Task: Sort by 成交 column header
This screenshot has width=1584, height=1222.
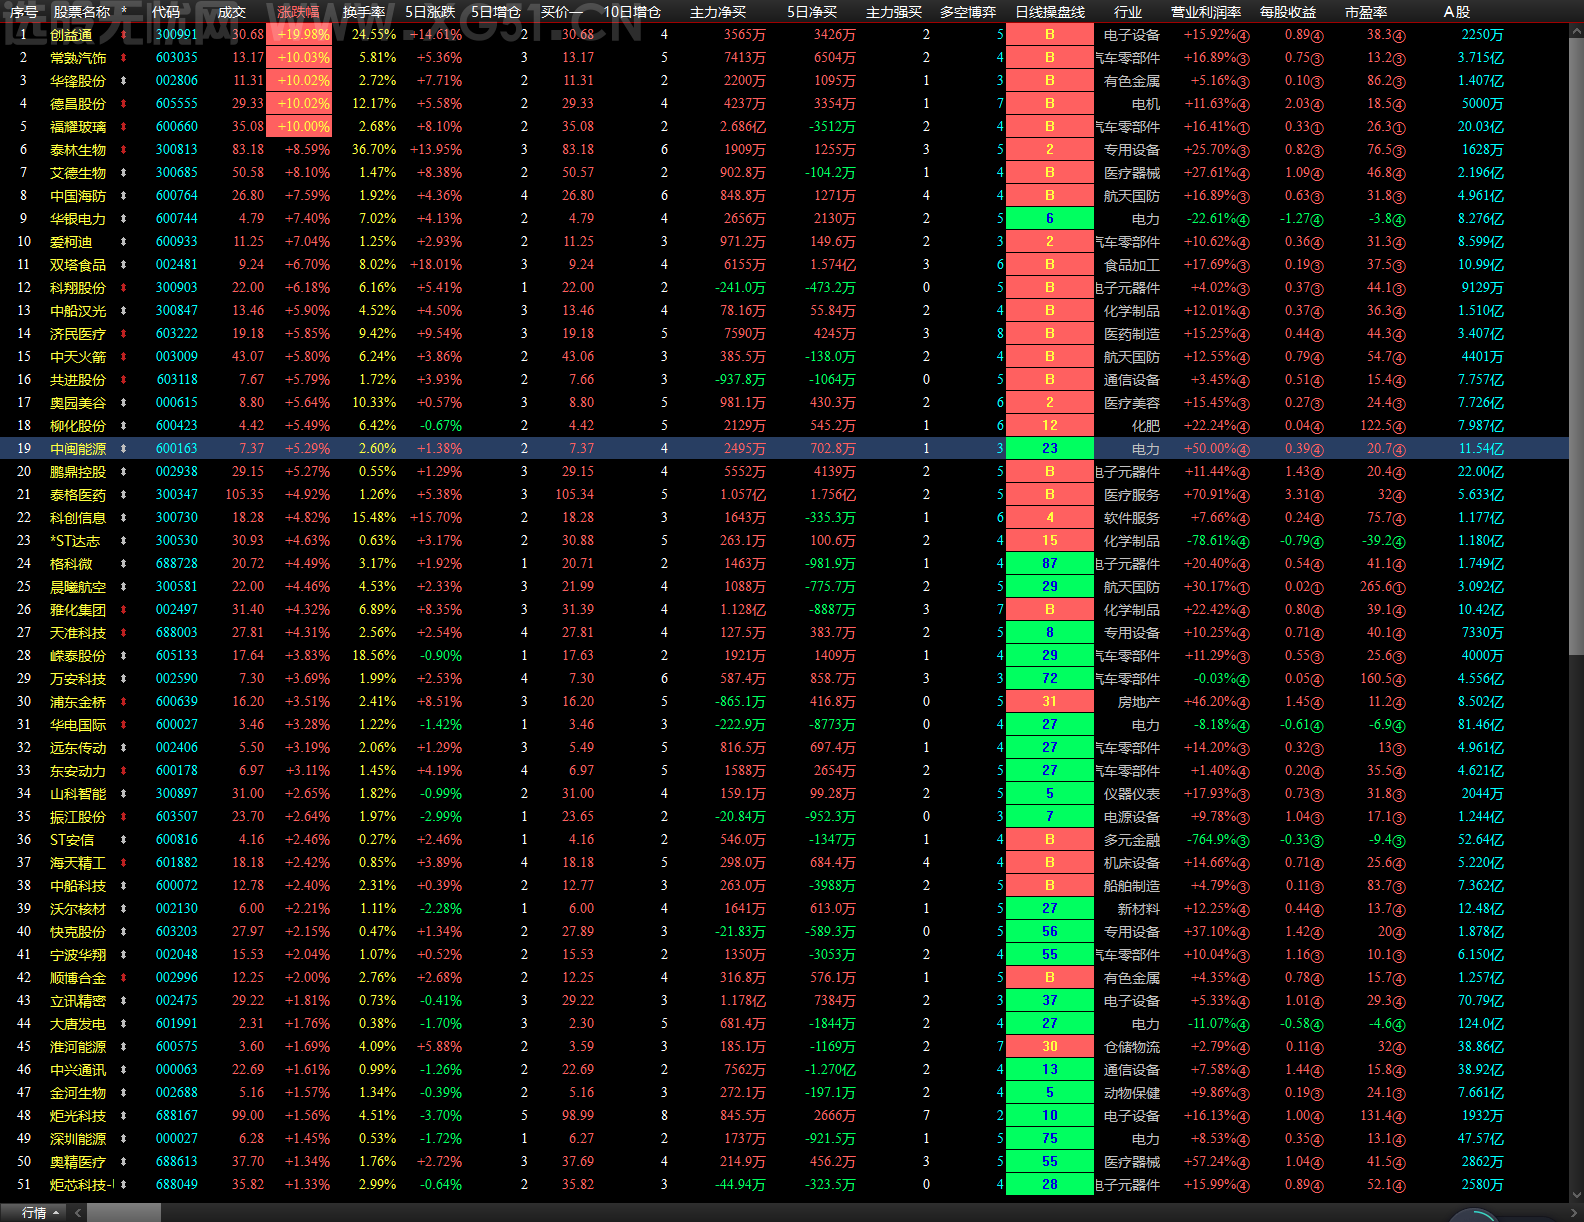Action: [x=231, y=12]
